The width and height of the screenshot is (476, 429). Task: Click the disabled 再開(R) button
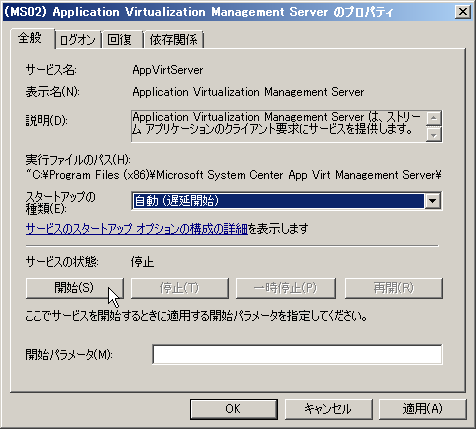pyautogui.click(x=394, y=288)
